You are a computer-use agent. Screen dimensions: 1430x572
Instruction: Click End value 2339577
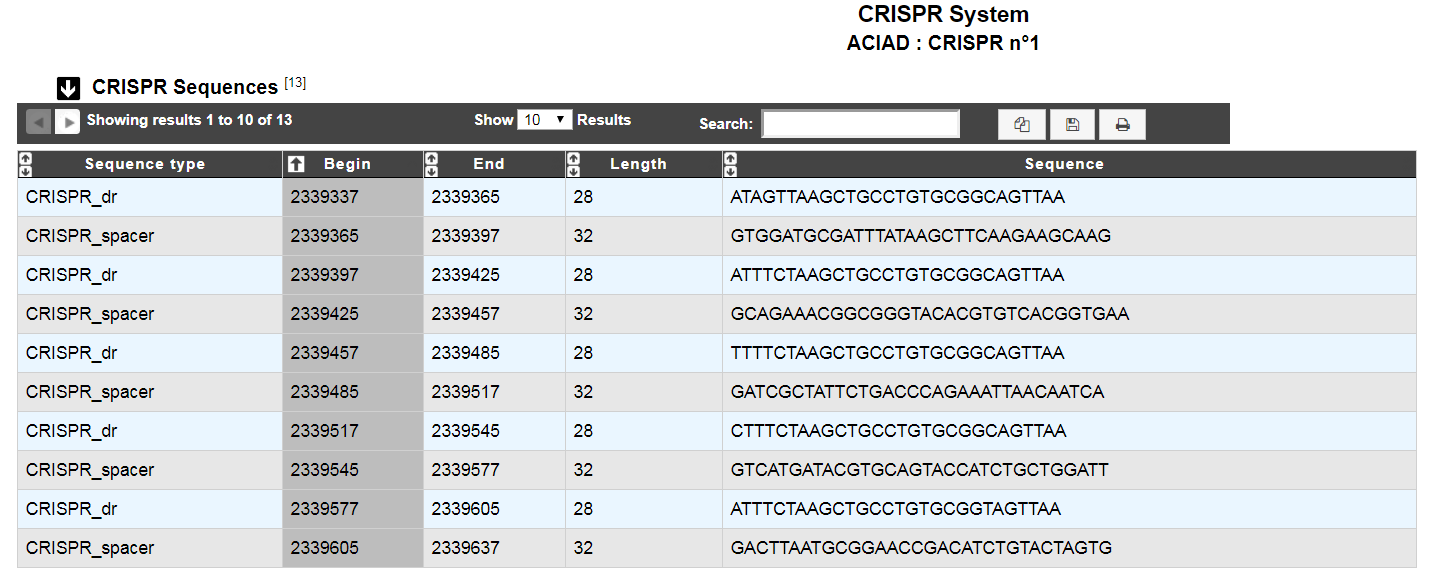pos(465,470)
